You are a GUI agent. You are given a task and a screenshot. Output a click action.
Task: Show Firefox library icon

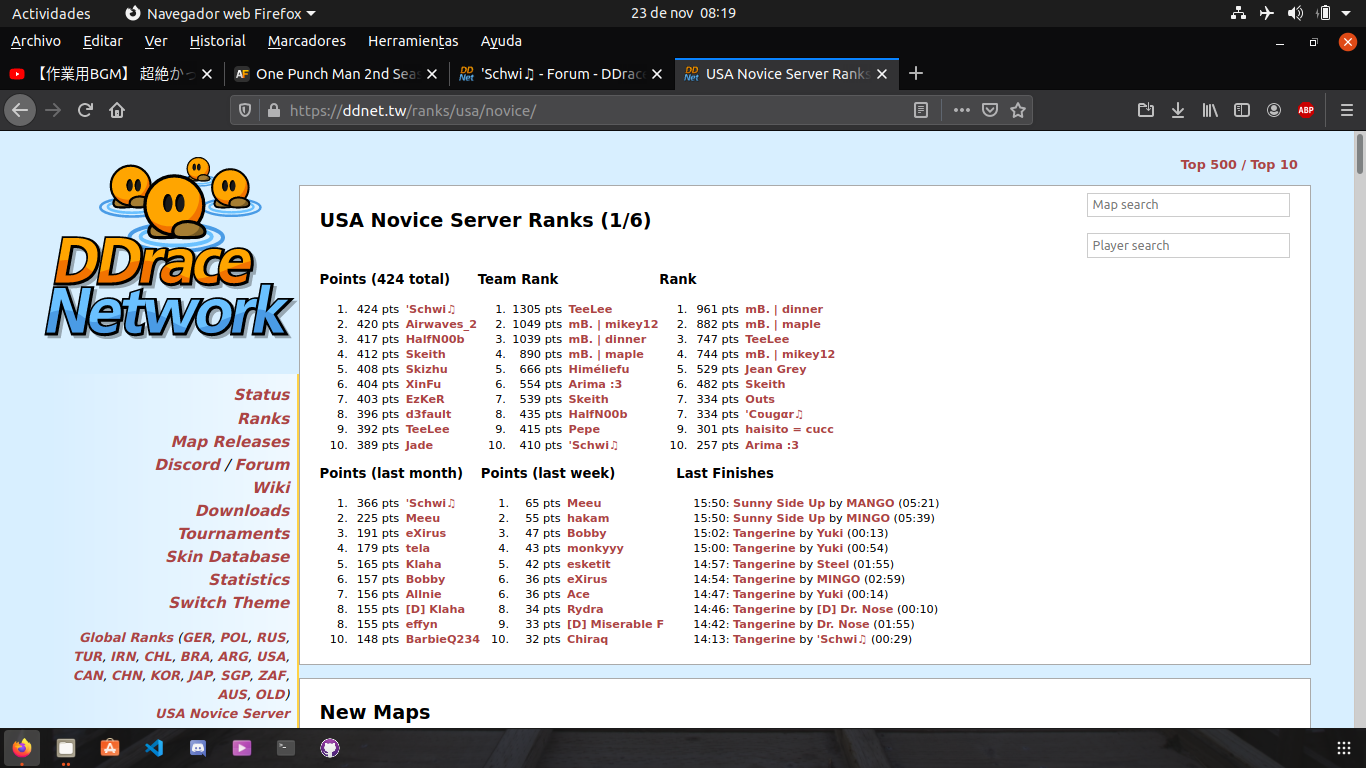pos(1210,110)
